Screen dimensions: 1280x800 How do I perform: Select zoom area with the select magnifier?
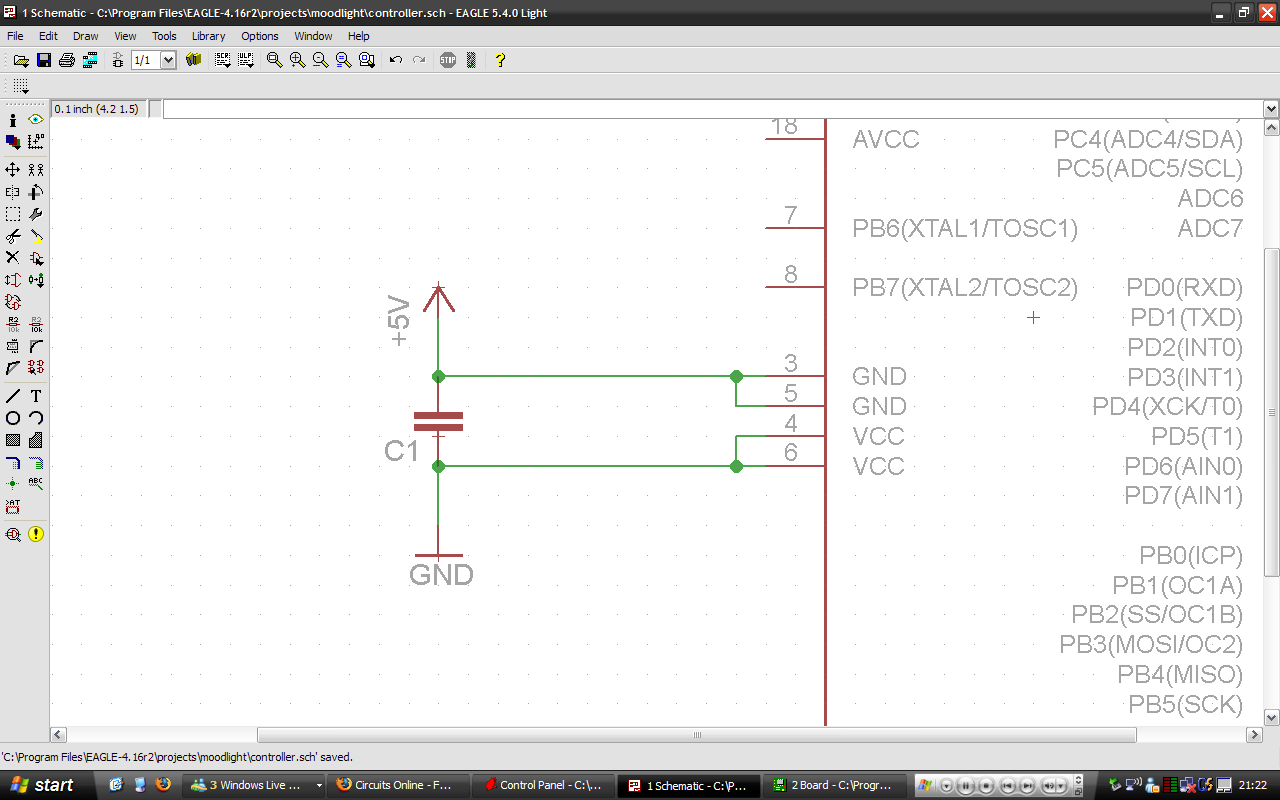click(367, 60)
